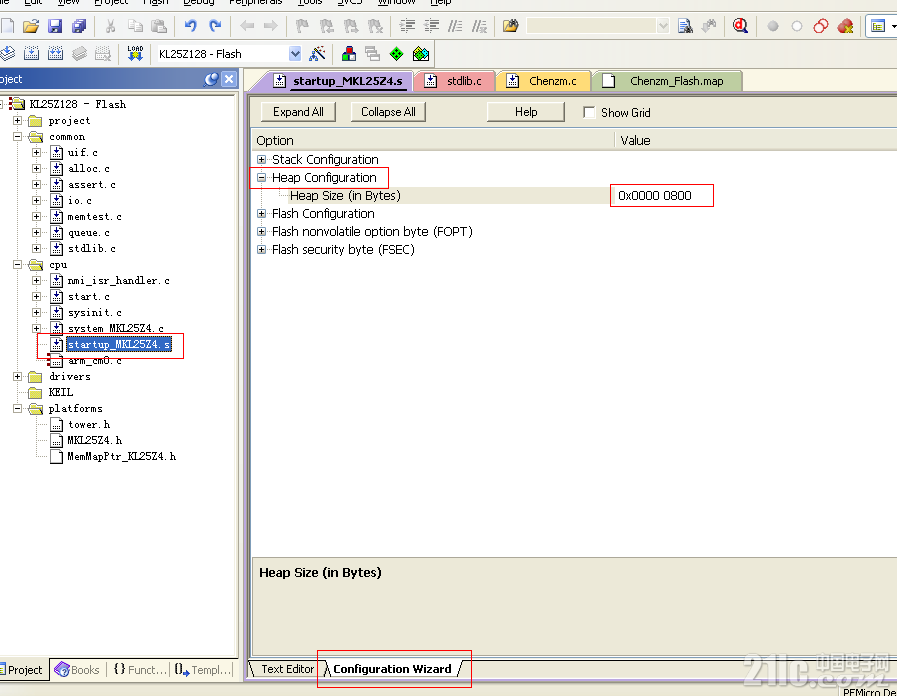Switch to the Chenzm.c editor tab
This screenshot has width=897, height=696.
tap(543, 81)
